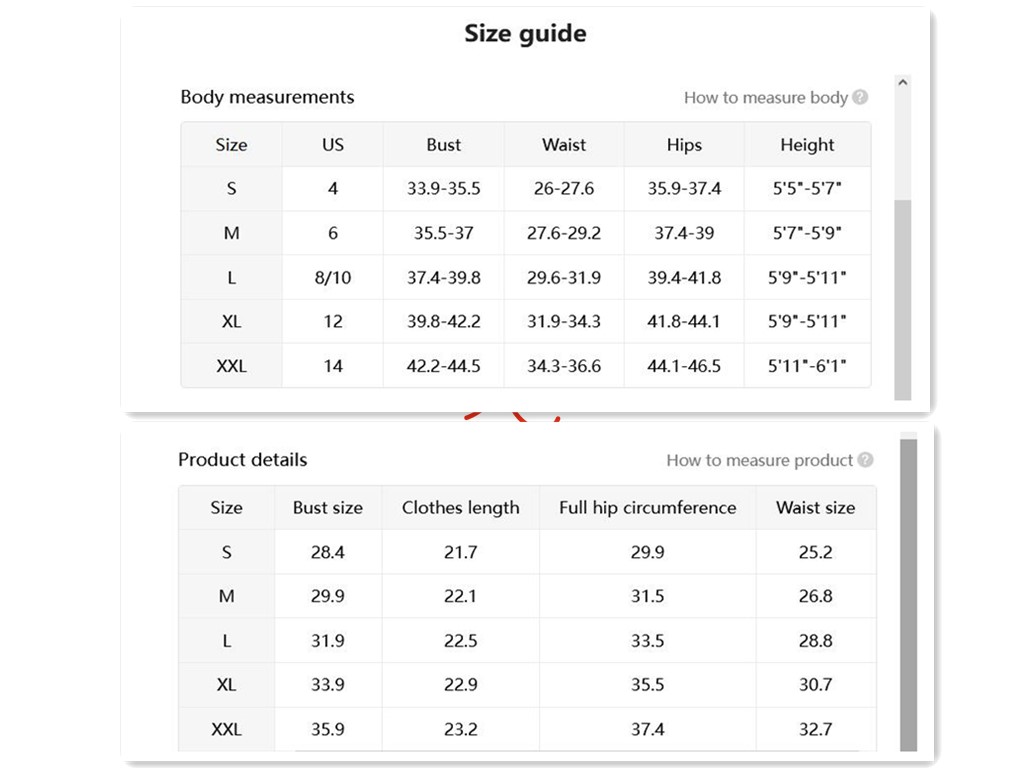Viewport: 1024px width, 768px height.
Task: Select the XXL row in body measurements
Action: pyautogui.click(x=231, y=366)
